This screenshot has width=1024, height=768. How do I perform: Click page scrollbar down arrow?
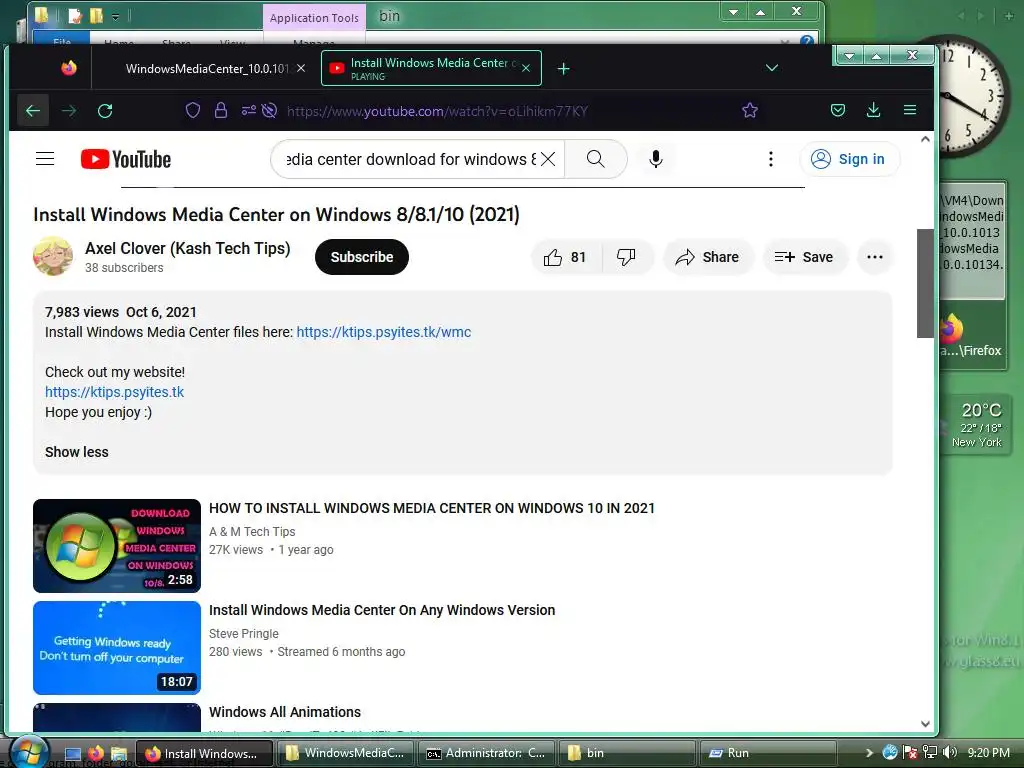pyautogui.click(x=925, y=724)
